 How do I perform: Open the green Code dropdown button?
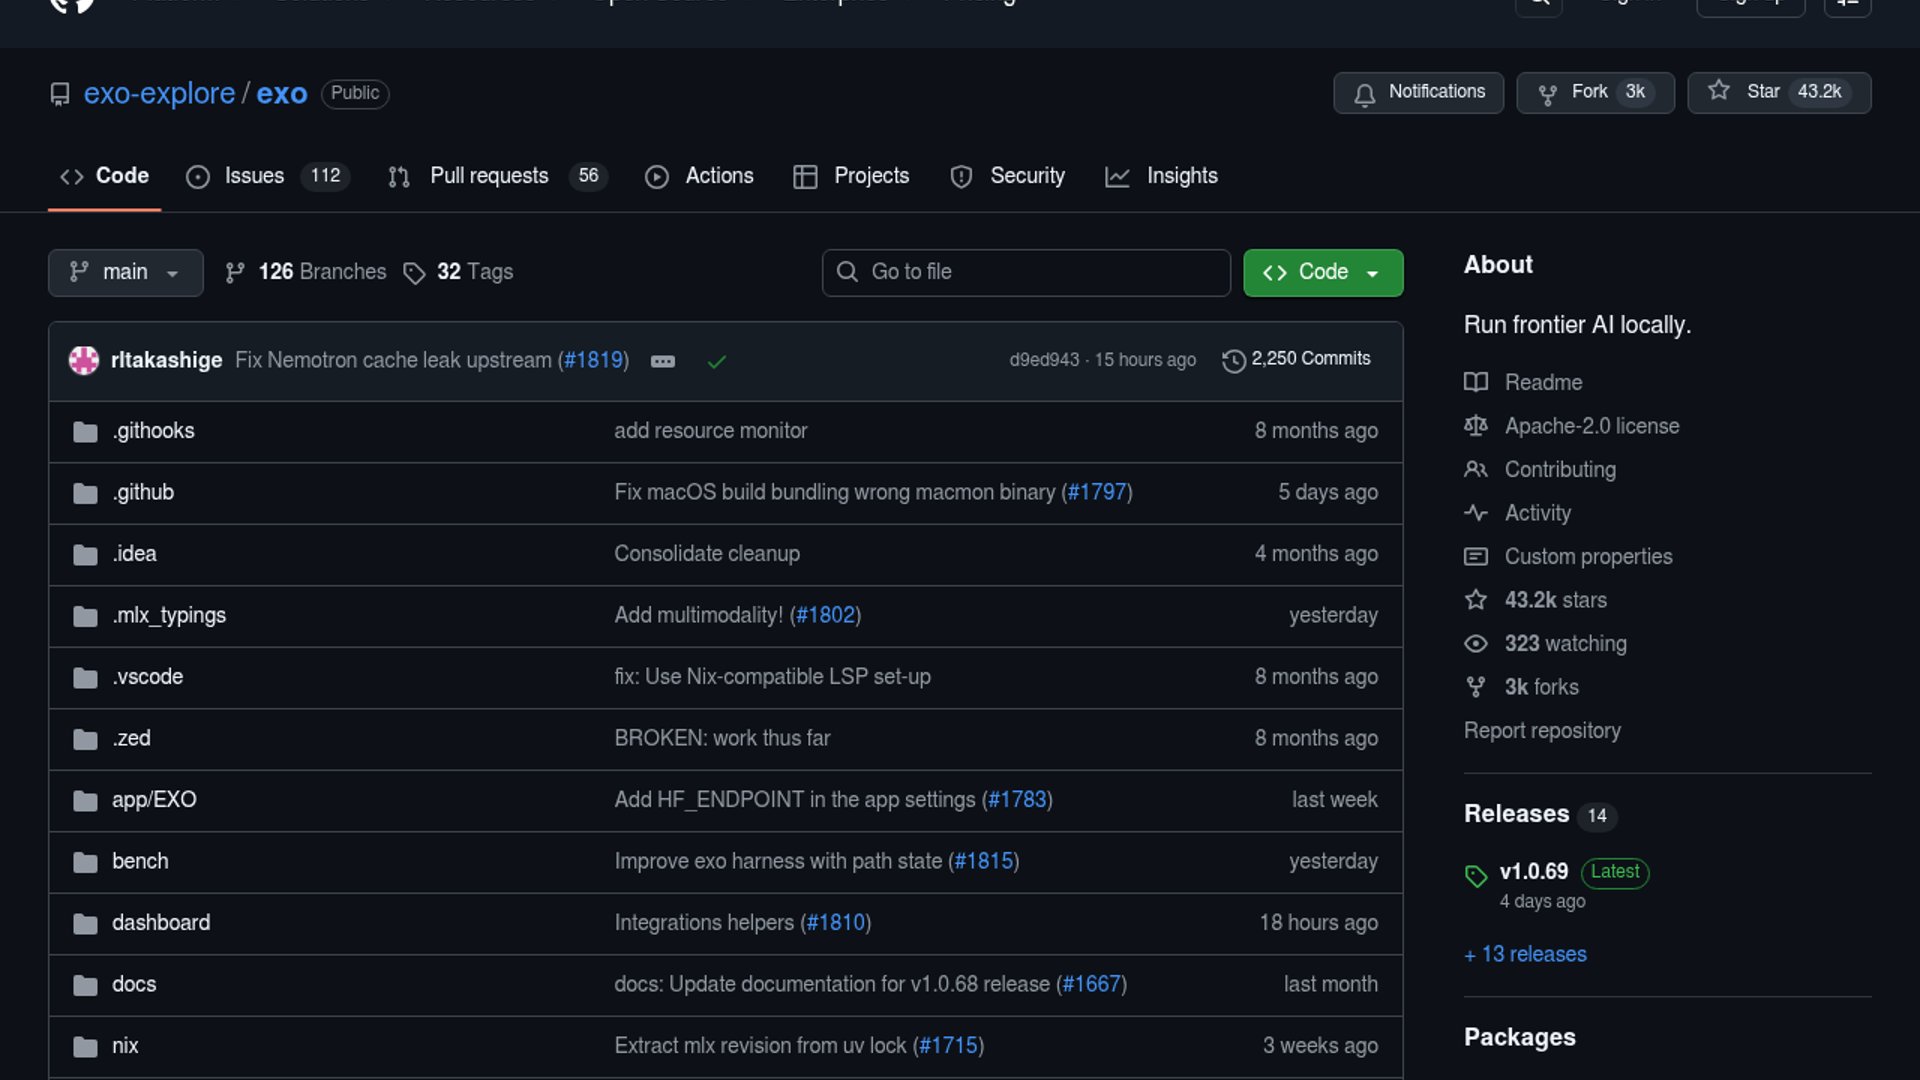pyautogui.click(x=1323, y=272)
